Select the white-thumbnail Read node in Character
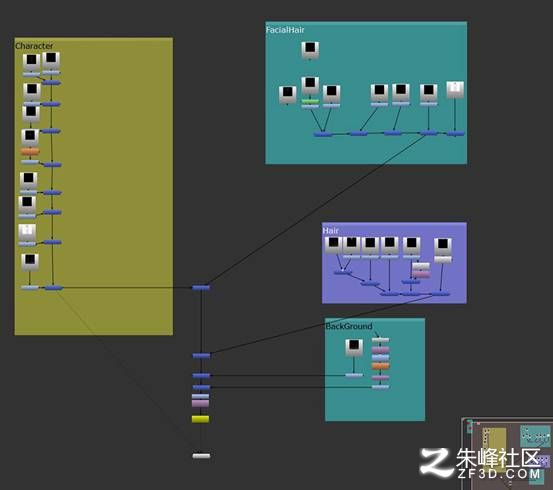The width and height of the screenshot is (553, 490). (x=27, y=232)
